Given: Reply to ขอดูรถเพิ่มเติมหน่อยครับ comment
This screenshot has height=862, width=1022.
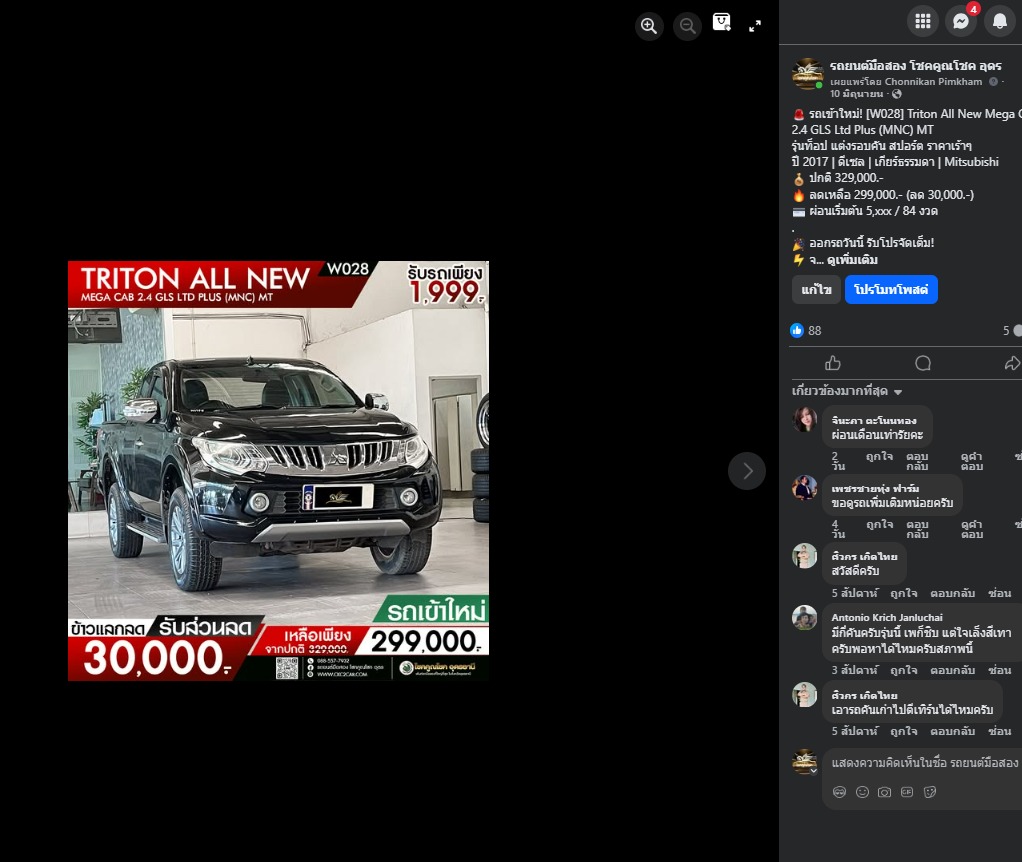Looking at the screenshot, I should [917, 529].
